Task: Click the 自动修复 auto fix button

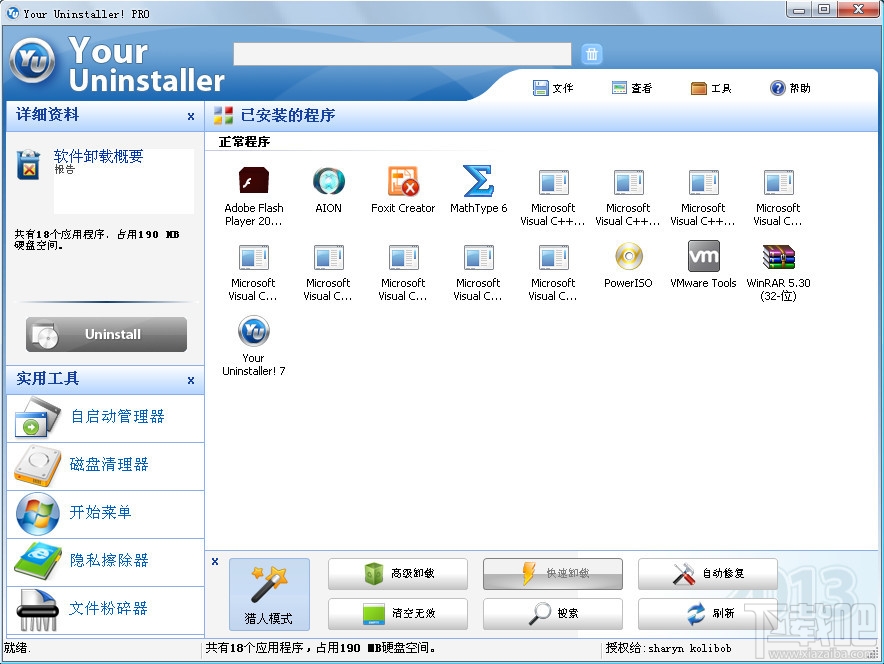Action: [x=708, y=574]
